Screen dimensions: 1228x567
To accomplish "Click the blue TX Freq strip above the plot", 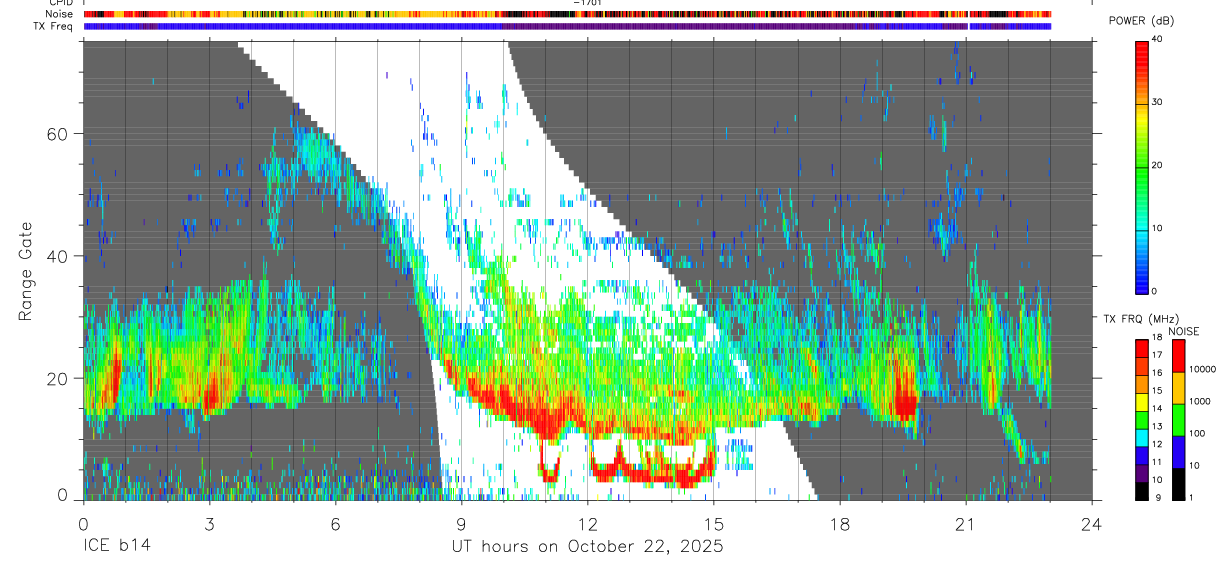I will (567, 26).
